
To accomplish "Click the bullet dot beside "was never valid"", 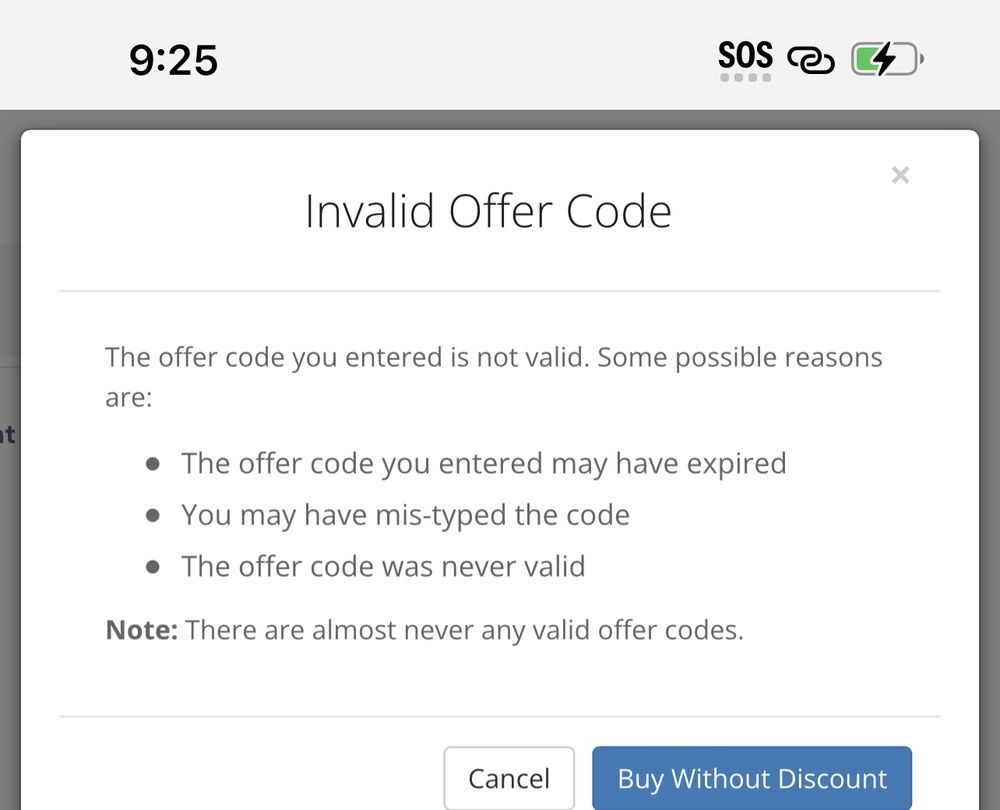I will [x=153, y=567].
